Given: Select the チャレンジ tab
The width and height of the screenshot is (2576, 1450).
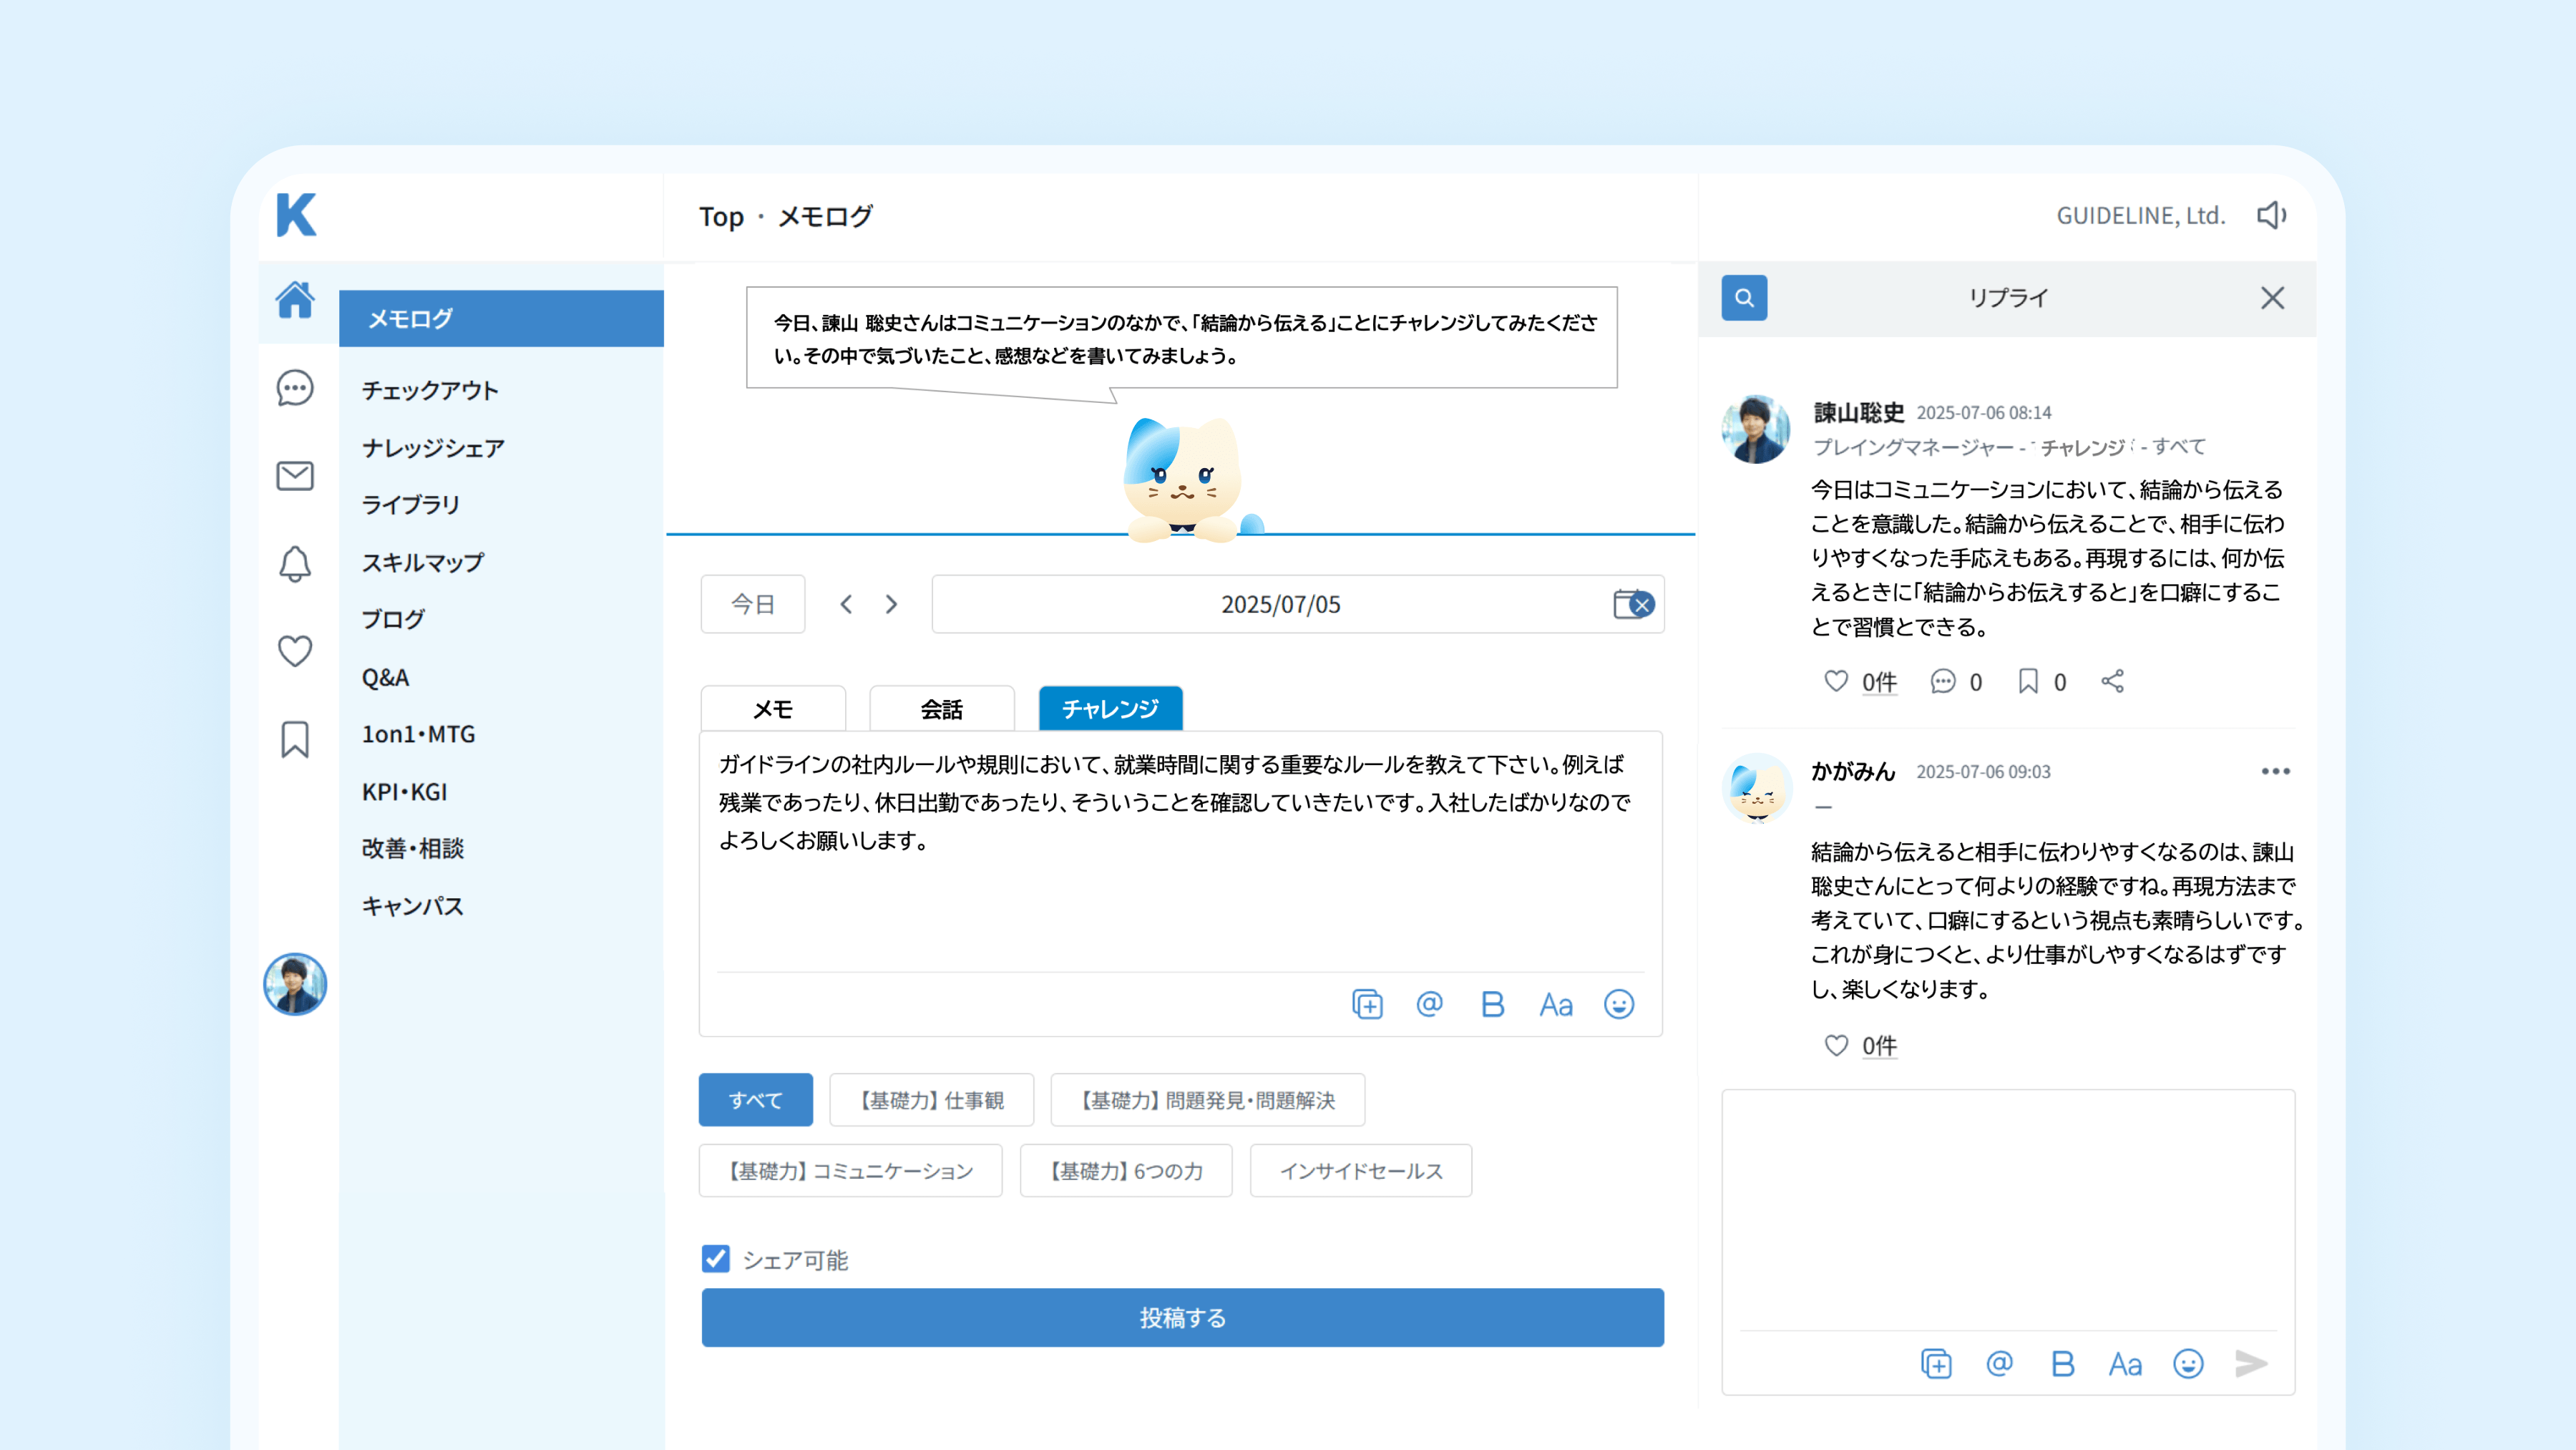Looking at the screenshot, I should (1111, 709).
